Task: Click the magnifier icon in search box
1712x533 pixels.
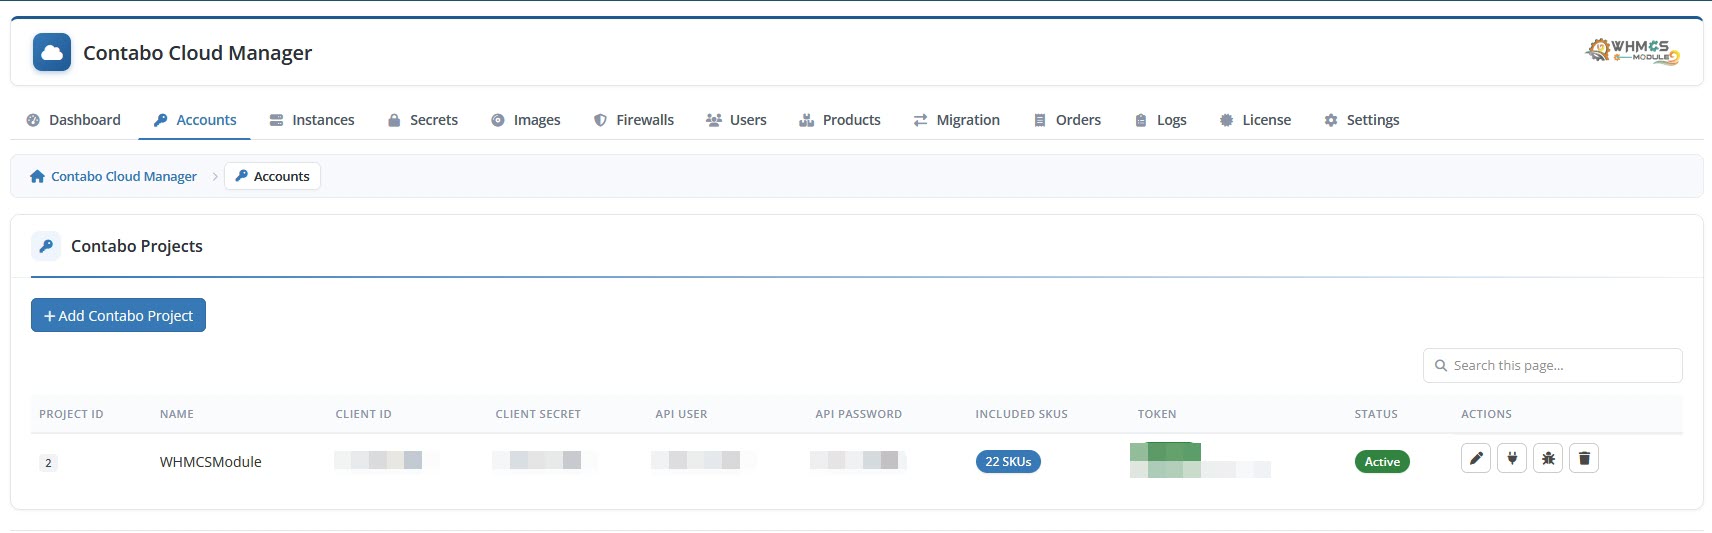Action: [x=1441, y=366]
